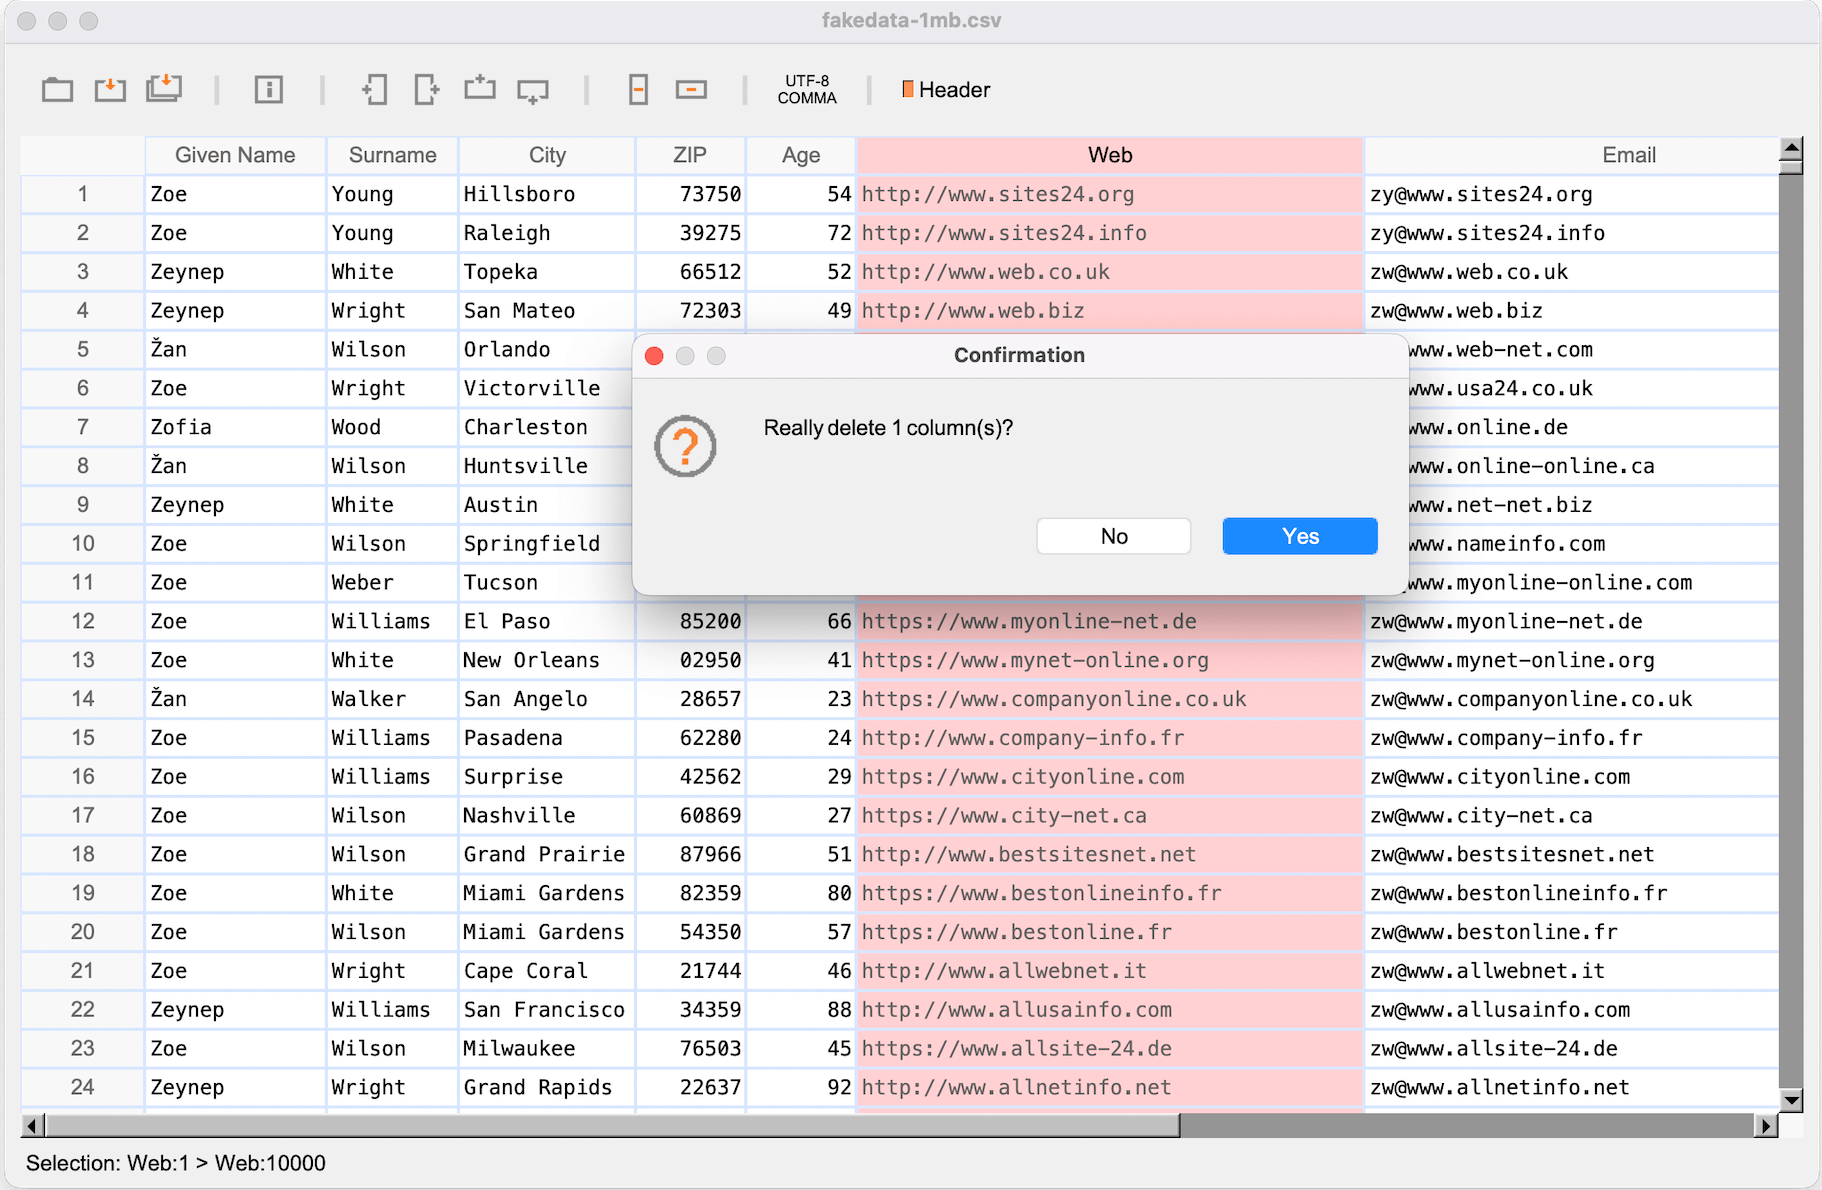
Task: Click the San Mateo cell
Action: [x=547, y=311]
